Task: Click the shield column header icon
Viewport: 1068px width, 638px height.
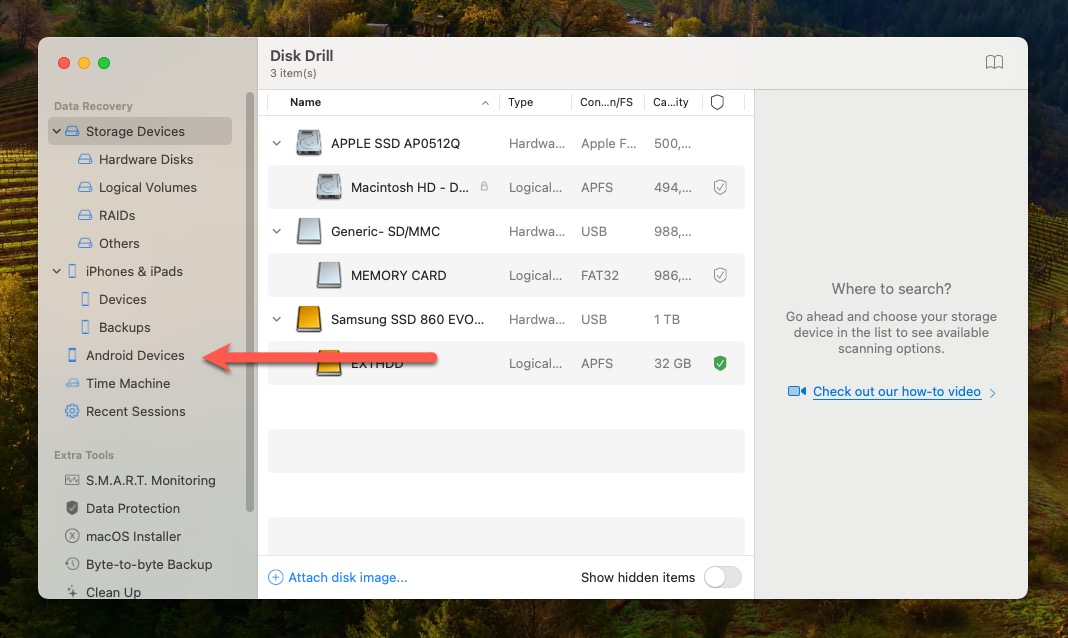Action: (x=717, y=102)
